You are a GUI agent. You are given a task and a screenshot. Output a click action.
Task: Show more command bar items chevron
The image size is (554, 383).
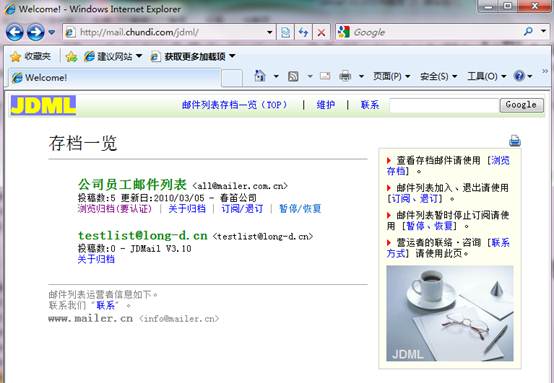(x=545, y=71)
